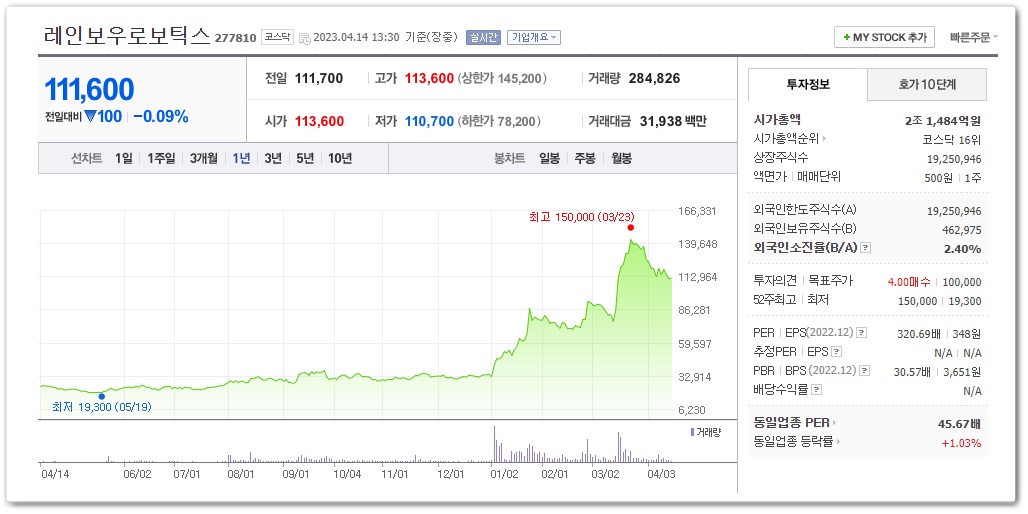Screen dimensions: 1028x514
Task: Click the 코스닥 16위 ranking value
Action: [x=952, y=139]
